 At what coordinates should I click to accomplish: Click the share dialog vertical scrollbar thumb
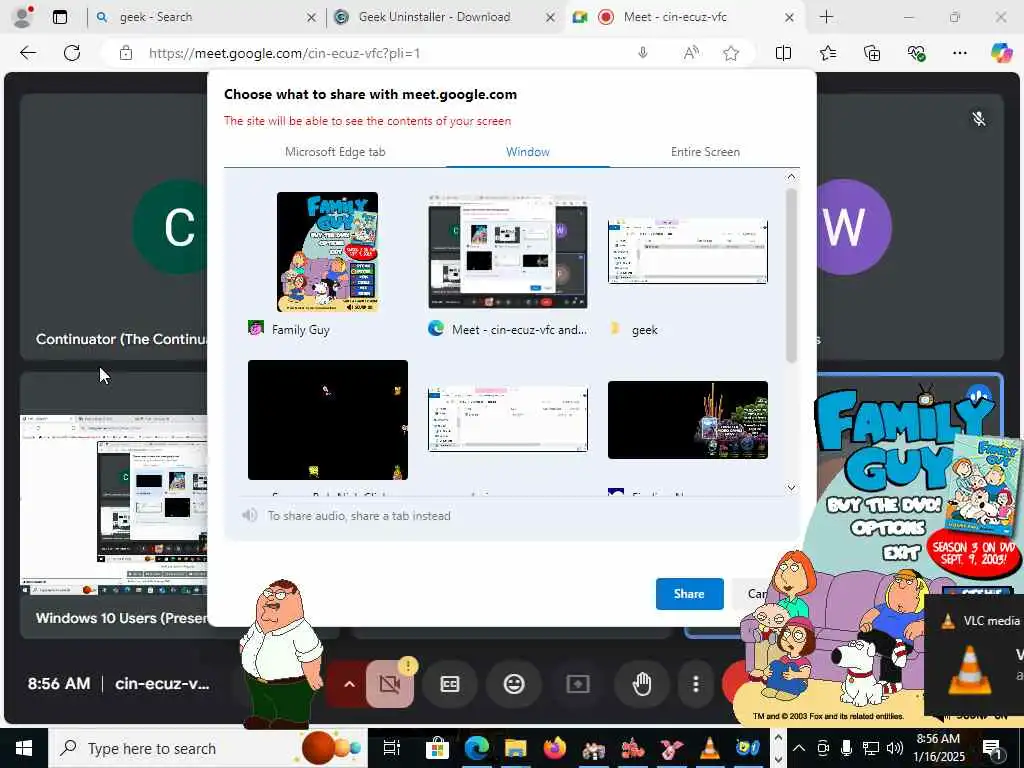791,276
